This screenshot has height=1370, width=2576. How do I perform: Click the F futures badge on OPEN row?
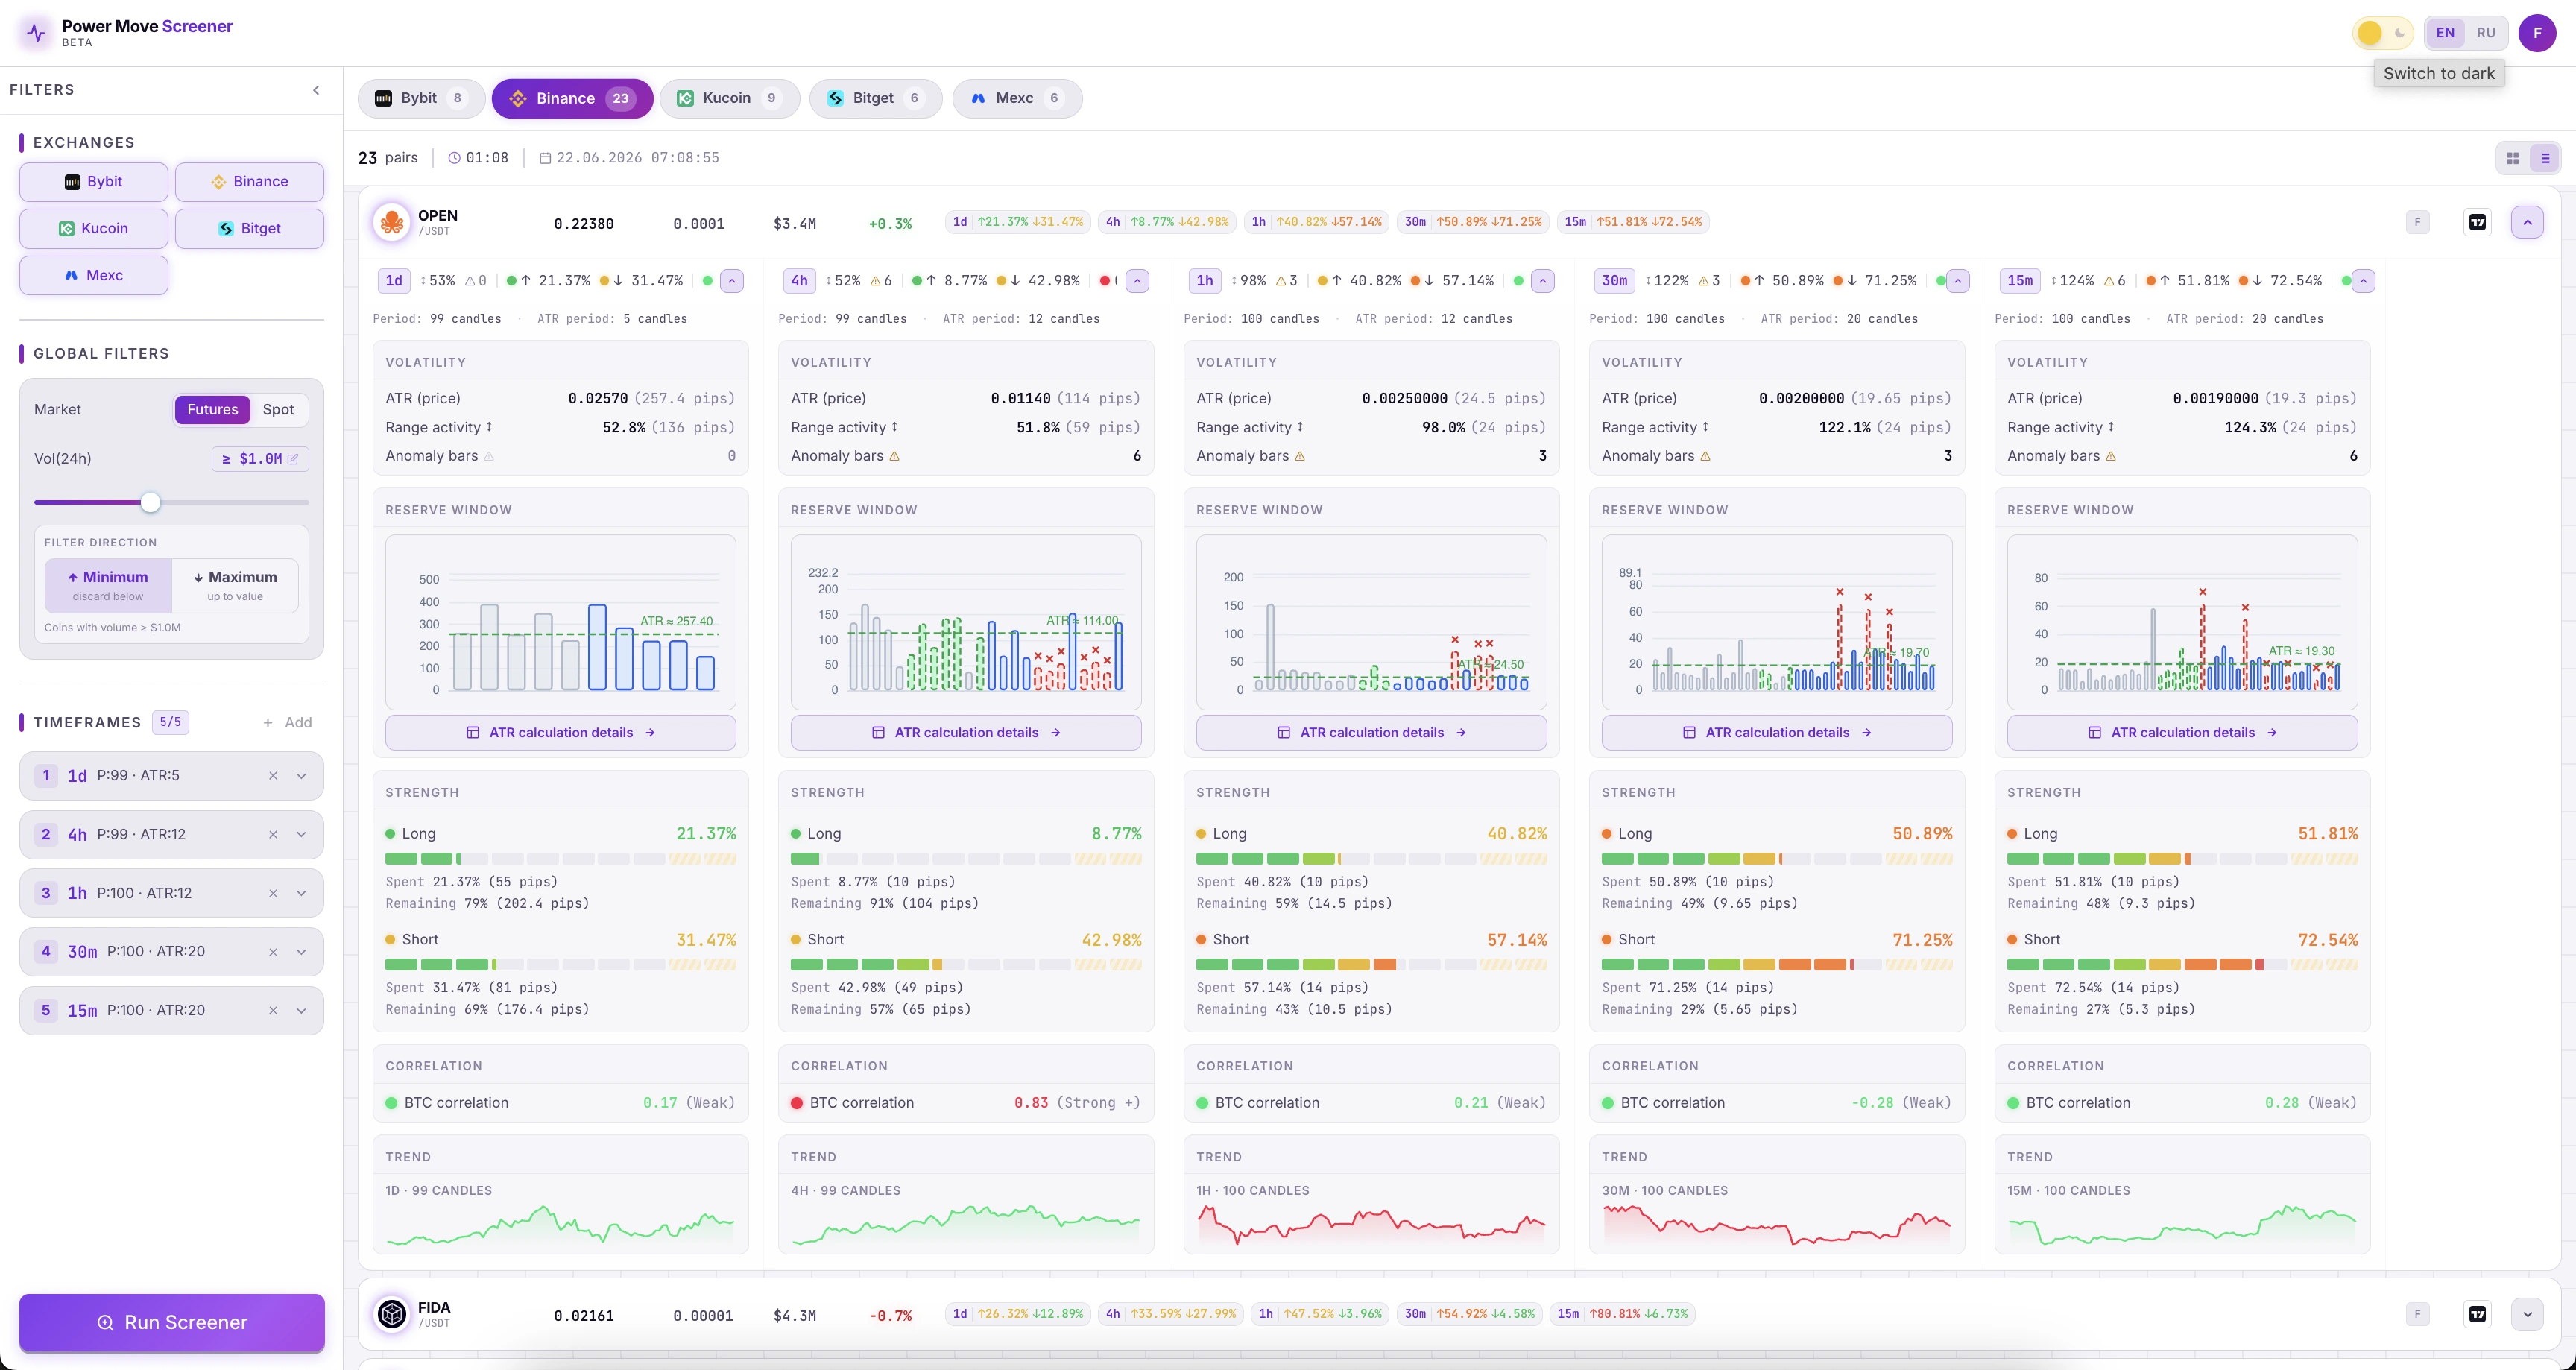point(2417,222)
